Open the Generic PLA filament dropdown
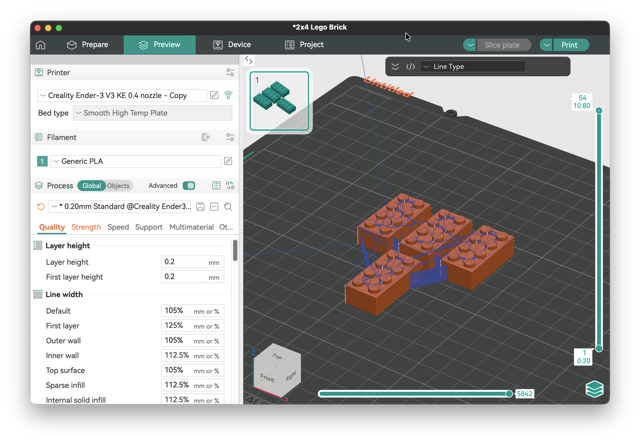The height and width of the screenshot is (444, 640). (x=136, y=161)
